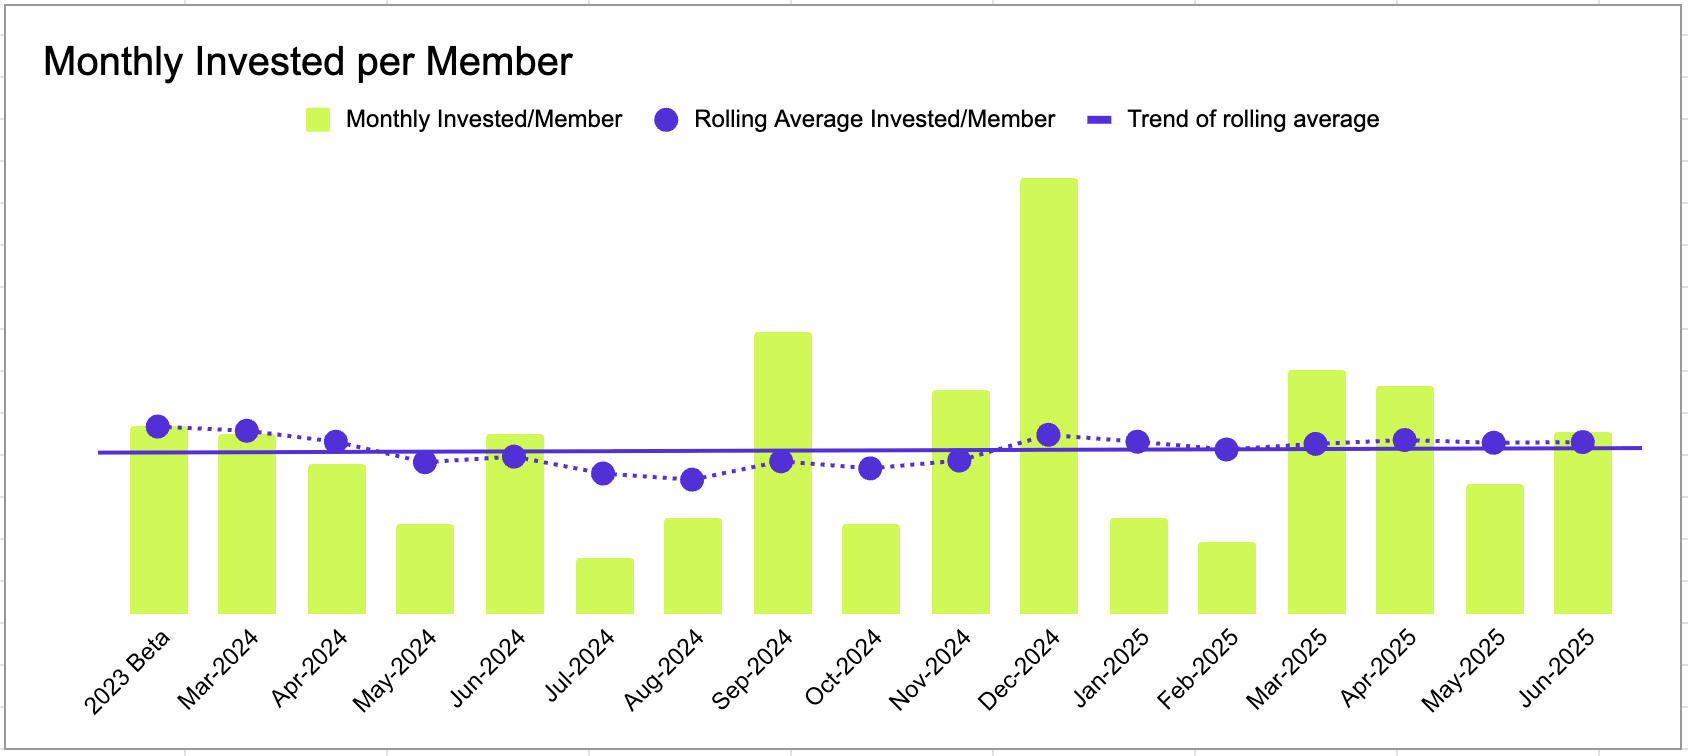Select the Dec-2024 rolling average data point
This screenshot has height=756, width=1688.
point(1048,435)
